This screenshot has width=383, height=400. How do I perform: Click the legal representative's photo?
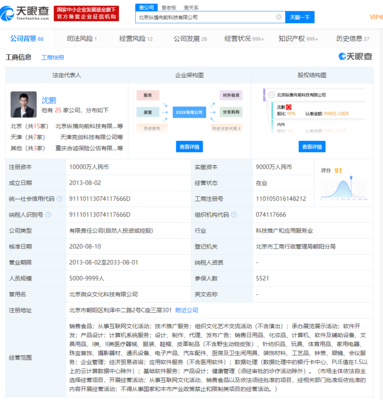coord(23,104)
